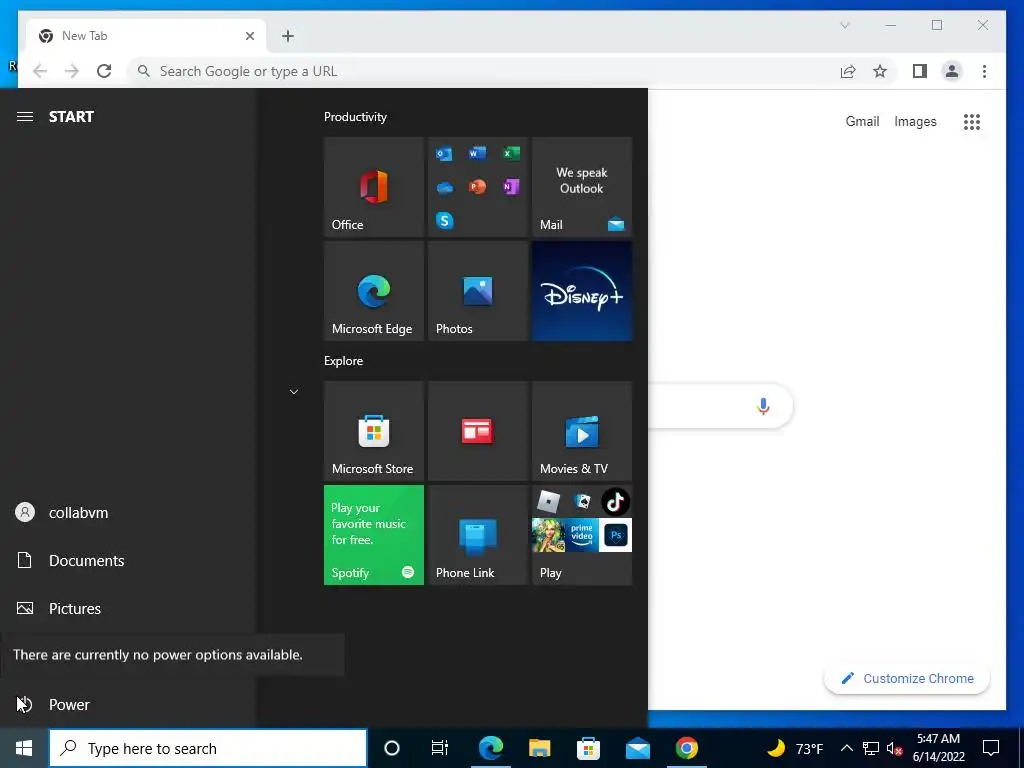Select the New Tab tab in Chrome
1024x768 pixels.
[146, 36]
